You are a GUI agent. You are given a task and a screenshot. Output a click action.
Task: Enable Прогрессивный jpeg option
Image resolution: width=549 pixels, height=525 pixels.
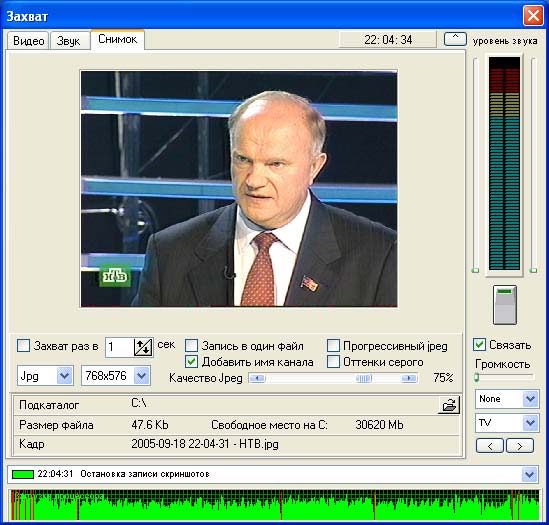[333, 345]
